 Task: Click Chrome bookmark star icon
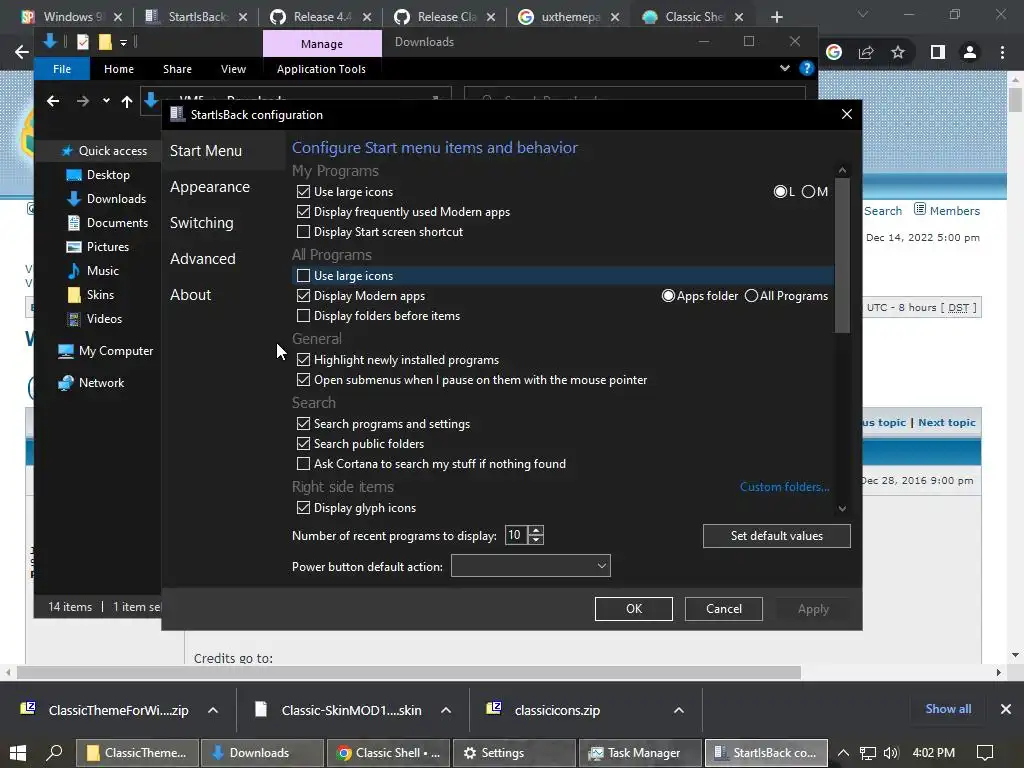click(x=898, y=52)
